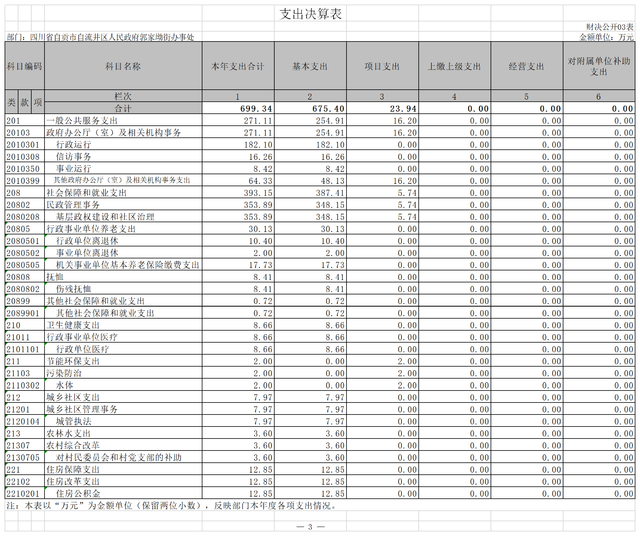This screenshot has width=640, height=536.
Task: Click the 水体 row name
Action: pos(64,385)
